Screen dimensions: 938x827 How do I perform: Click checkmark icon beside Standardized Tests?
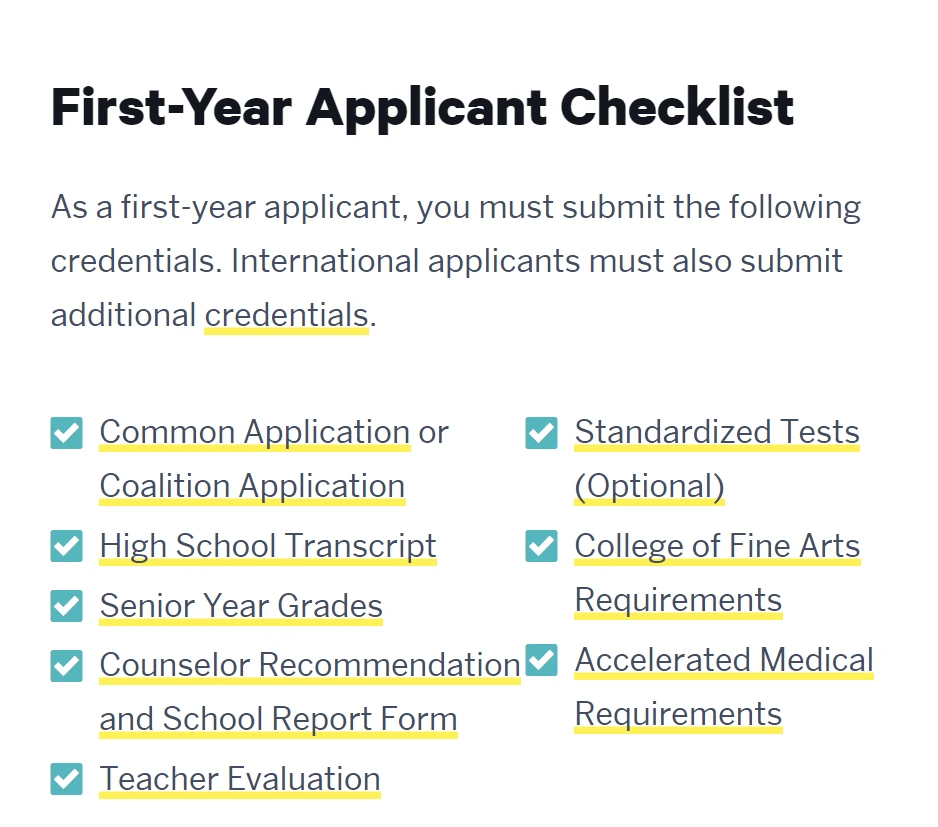pyautogui.click(x=542, y=433)
